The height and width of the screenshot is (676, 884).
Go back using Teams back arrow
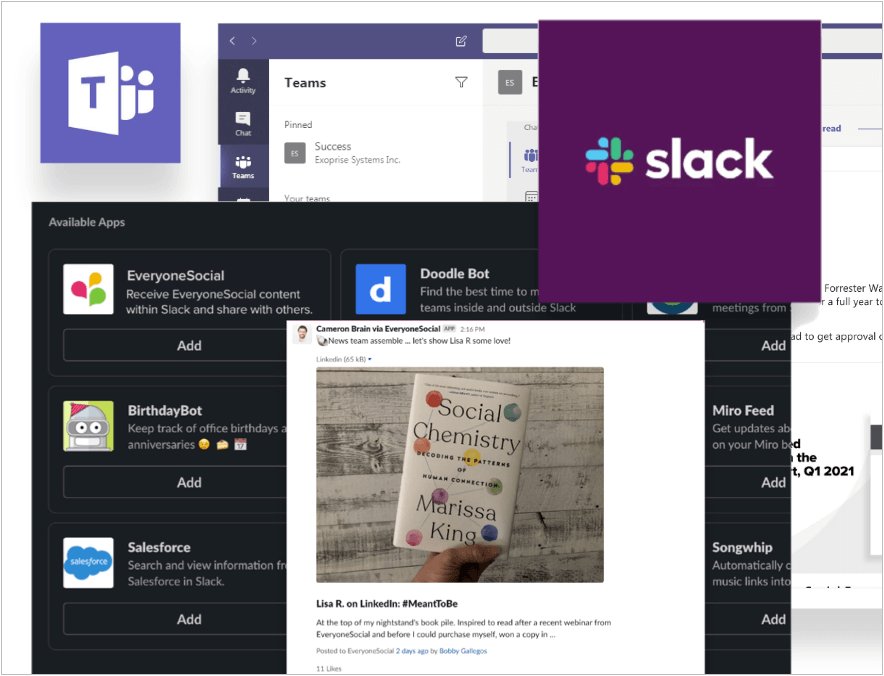tap(232, 41)
